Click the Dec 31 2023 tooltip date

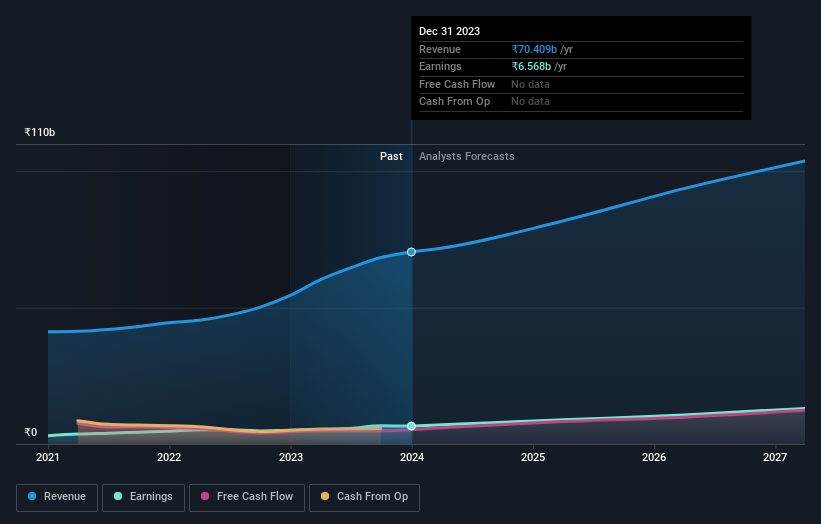(449, 31)
